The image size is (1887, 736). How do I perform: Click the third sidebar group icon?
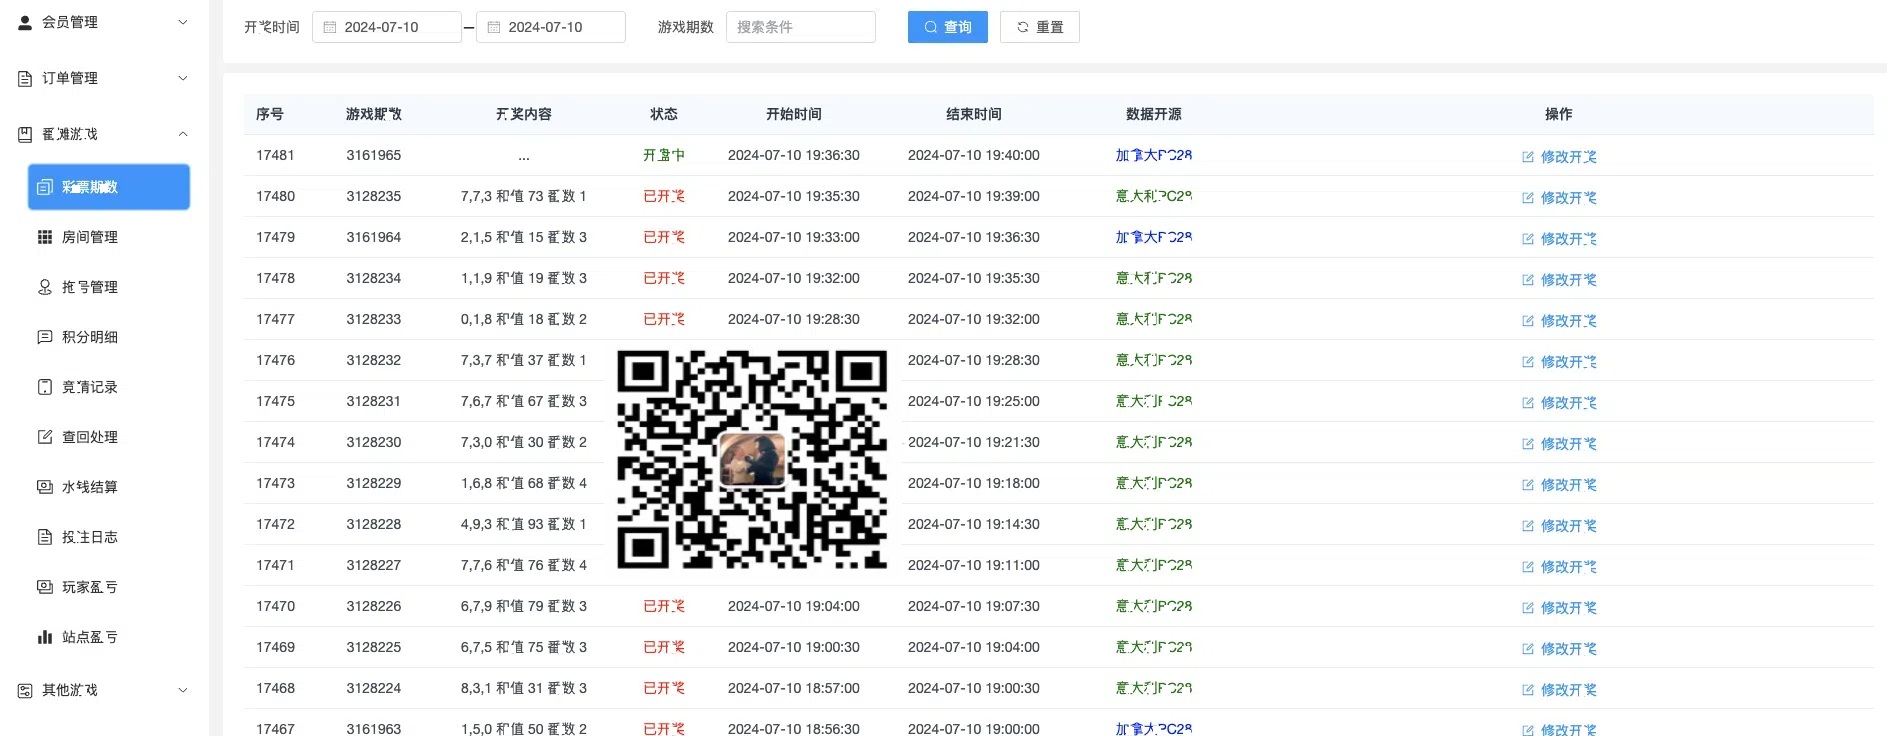click(x=25, y=134)
